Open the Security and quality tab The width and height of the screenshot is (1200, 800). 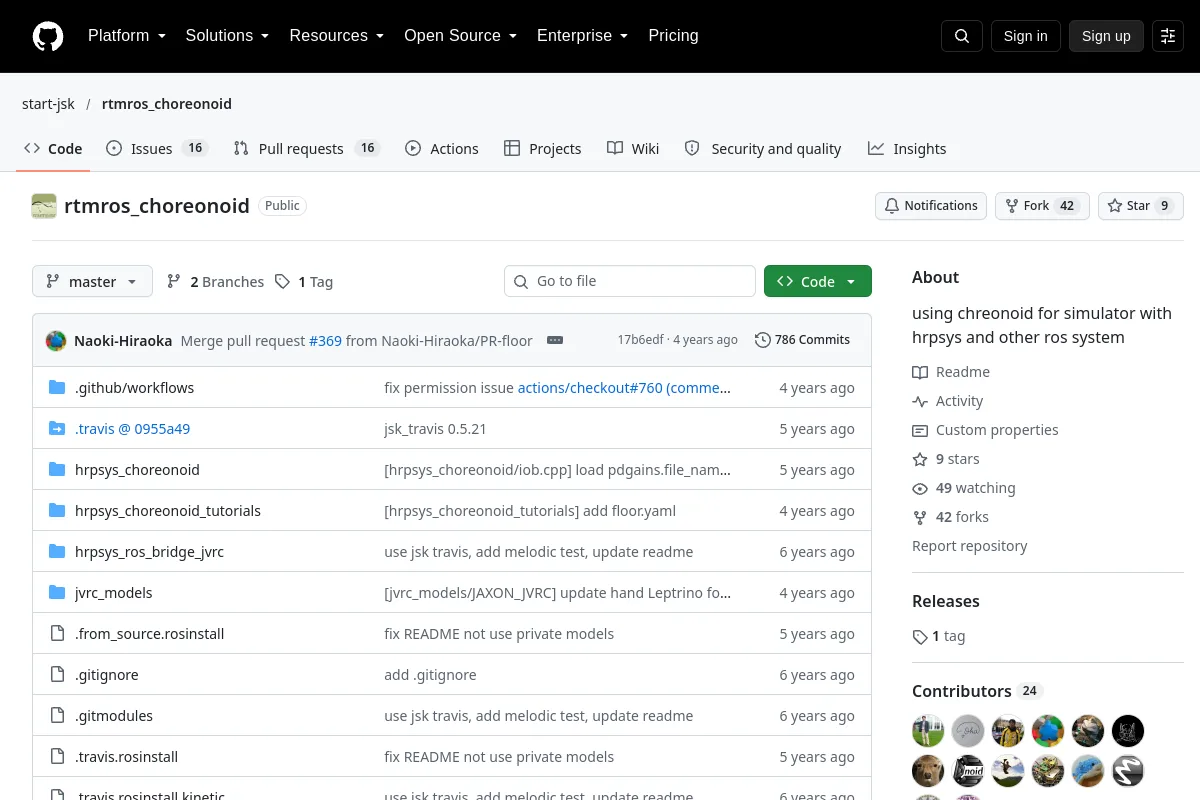pos(763,149)
